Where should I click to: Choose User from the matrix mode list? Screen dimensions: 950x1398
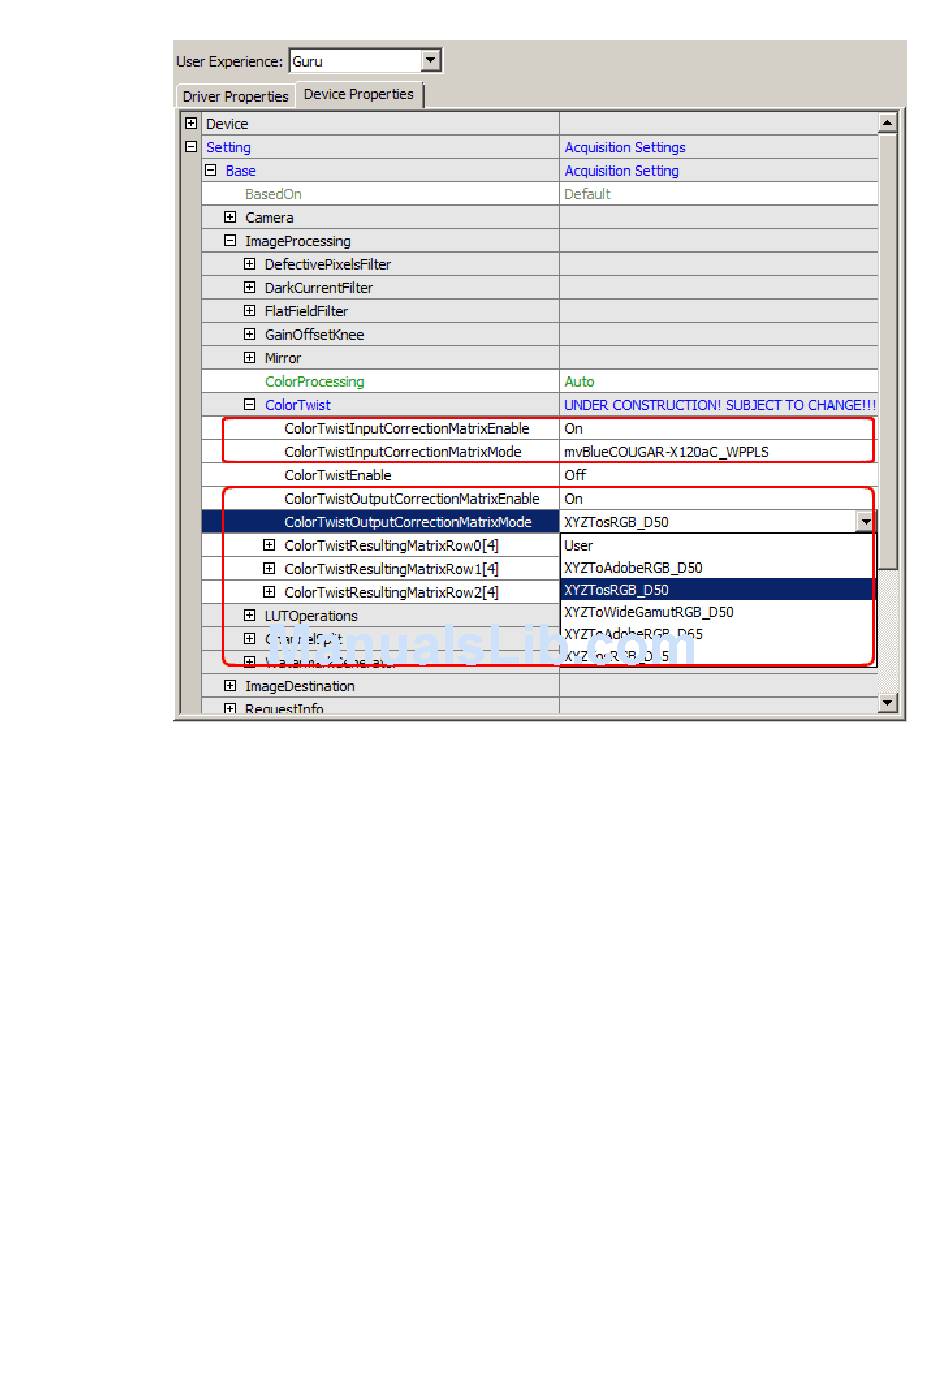coord(717,545)
